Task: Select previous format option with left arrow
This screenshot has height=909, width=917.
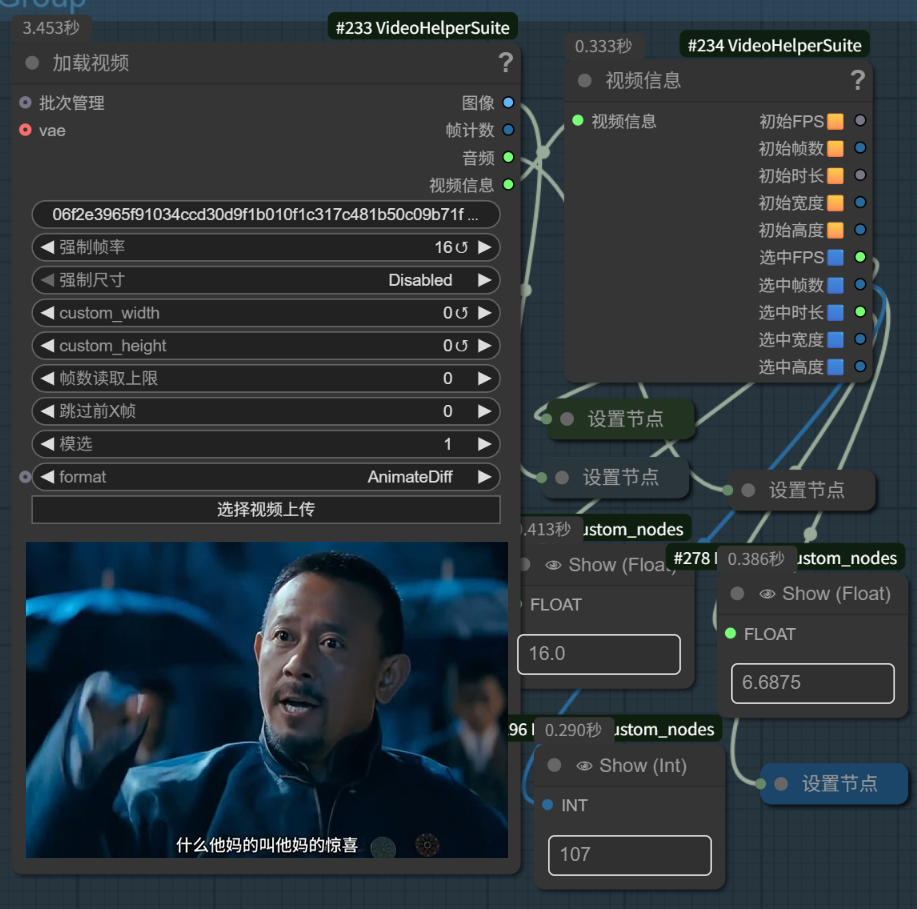Action: [47, 477]
